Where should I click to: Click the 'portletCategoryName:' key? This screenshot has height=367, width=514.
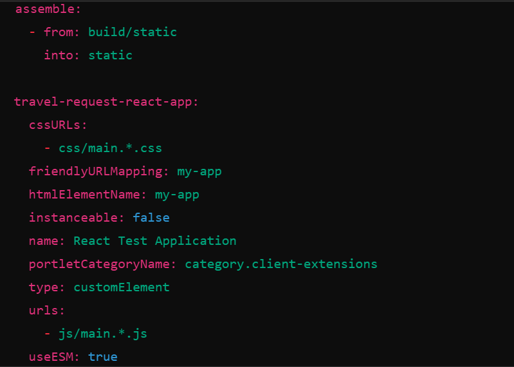[102, 264]
